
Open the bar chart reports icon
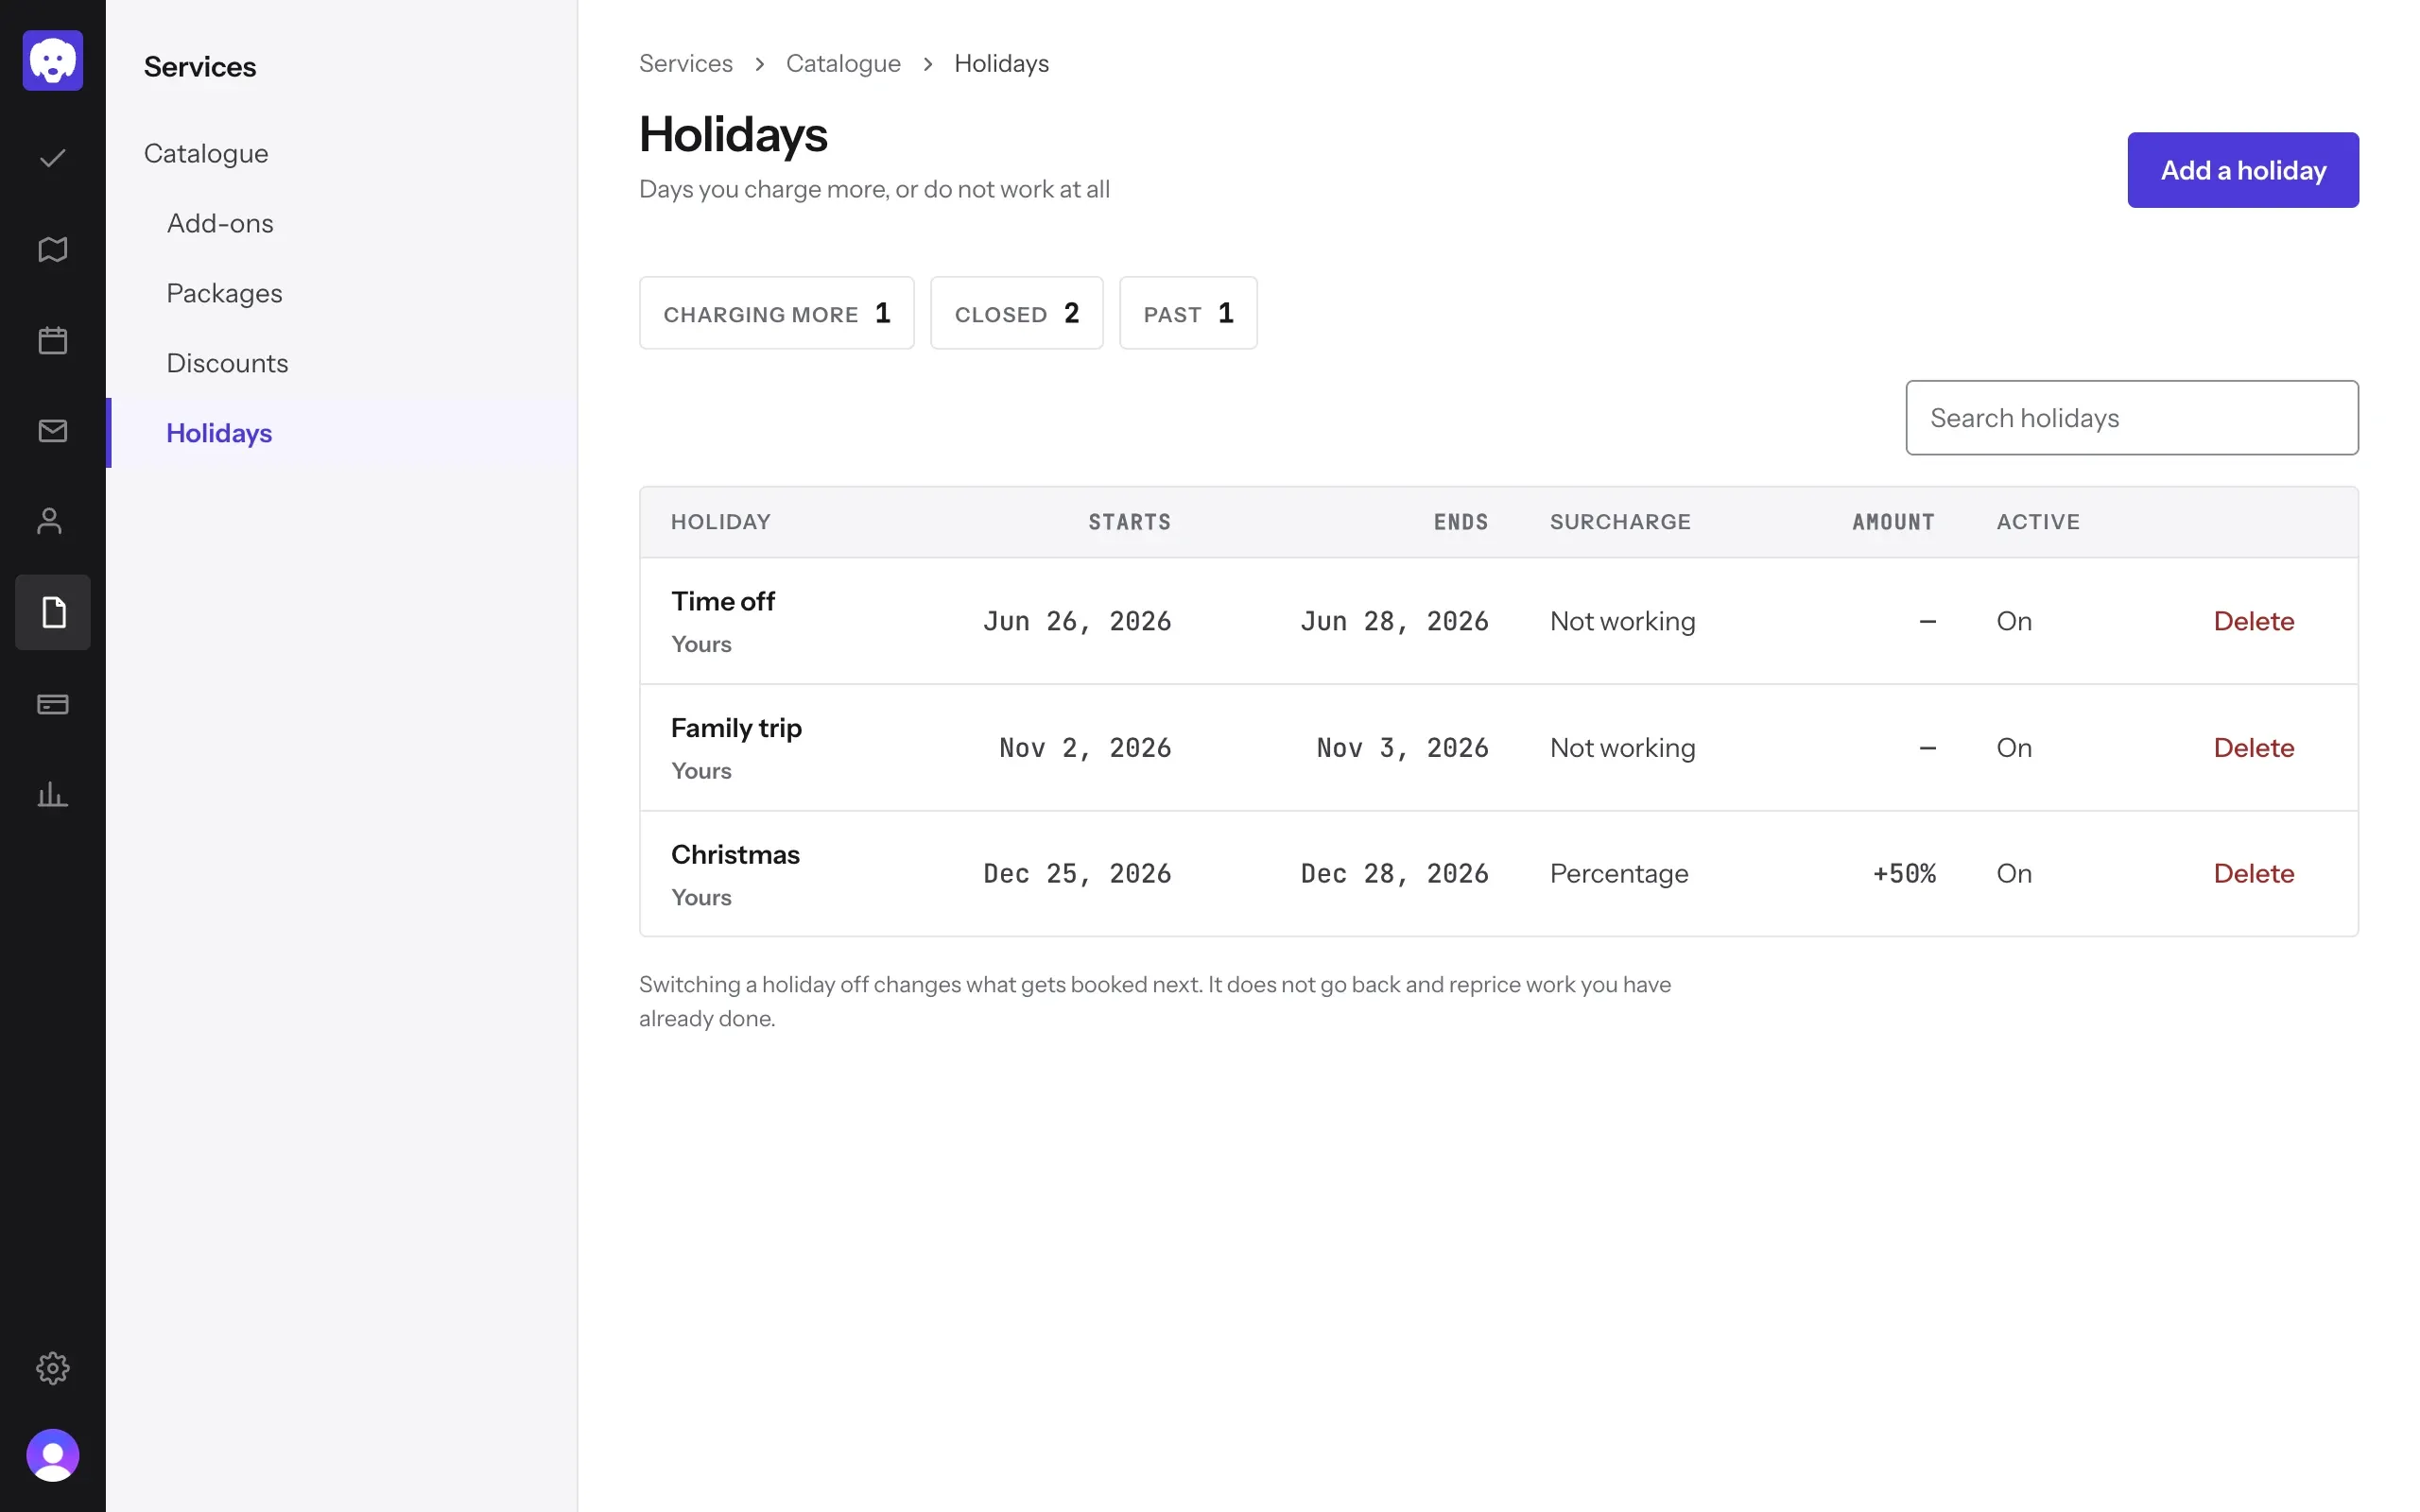53,795
